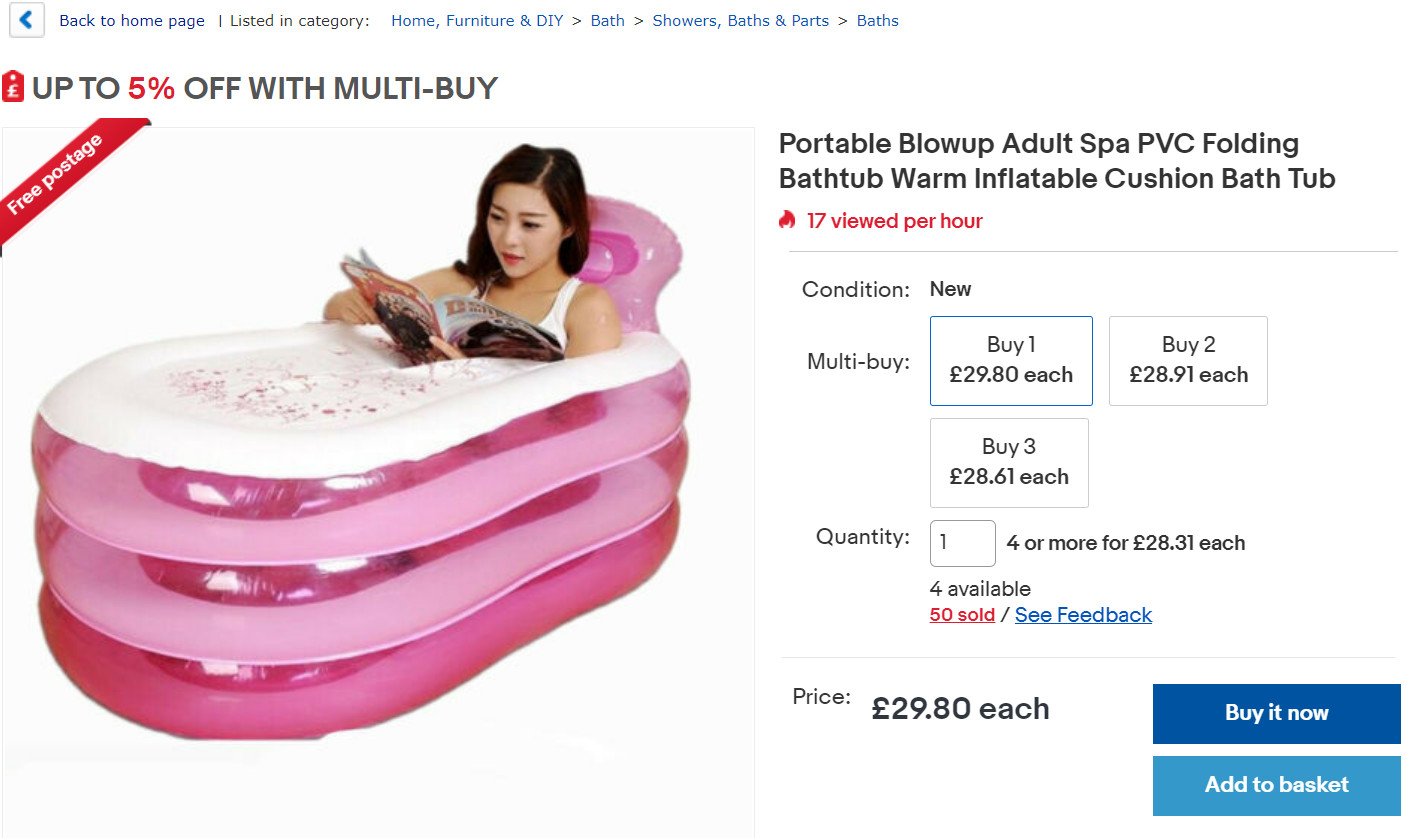This screenshot has height=838, width=1421.
Task: Click the red multi-buy price tag icon
Action: pyautogui.click(x=13, y=87)
